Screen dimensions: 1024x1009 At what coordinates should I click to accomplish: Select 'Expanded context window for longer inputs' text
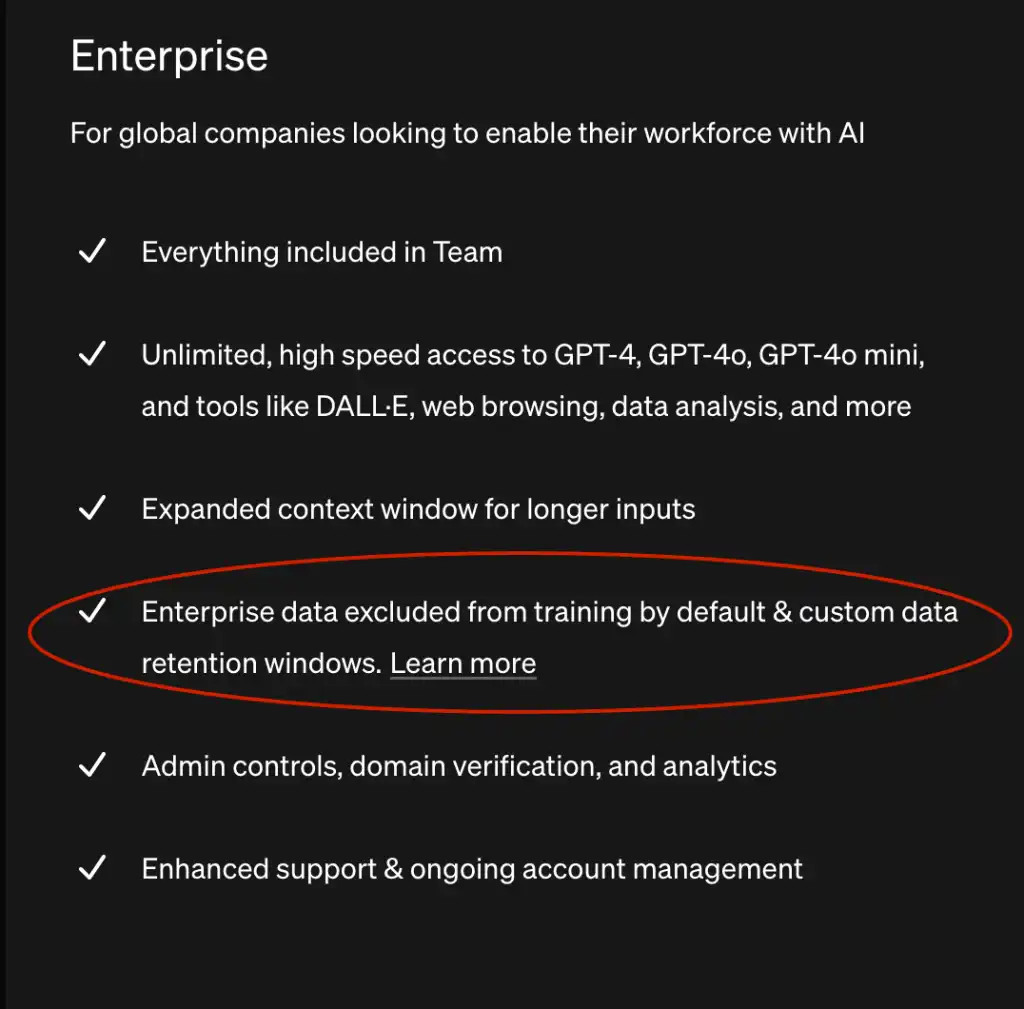click(418, 509)
